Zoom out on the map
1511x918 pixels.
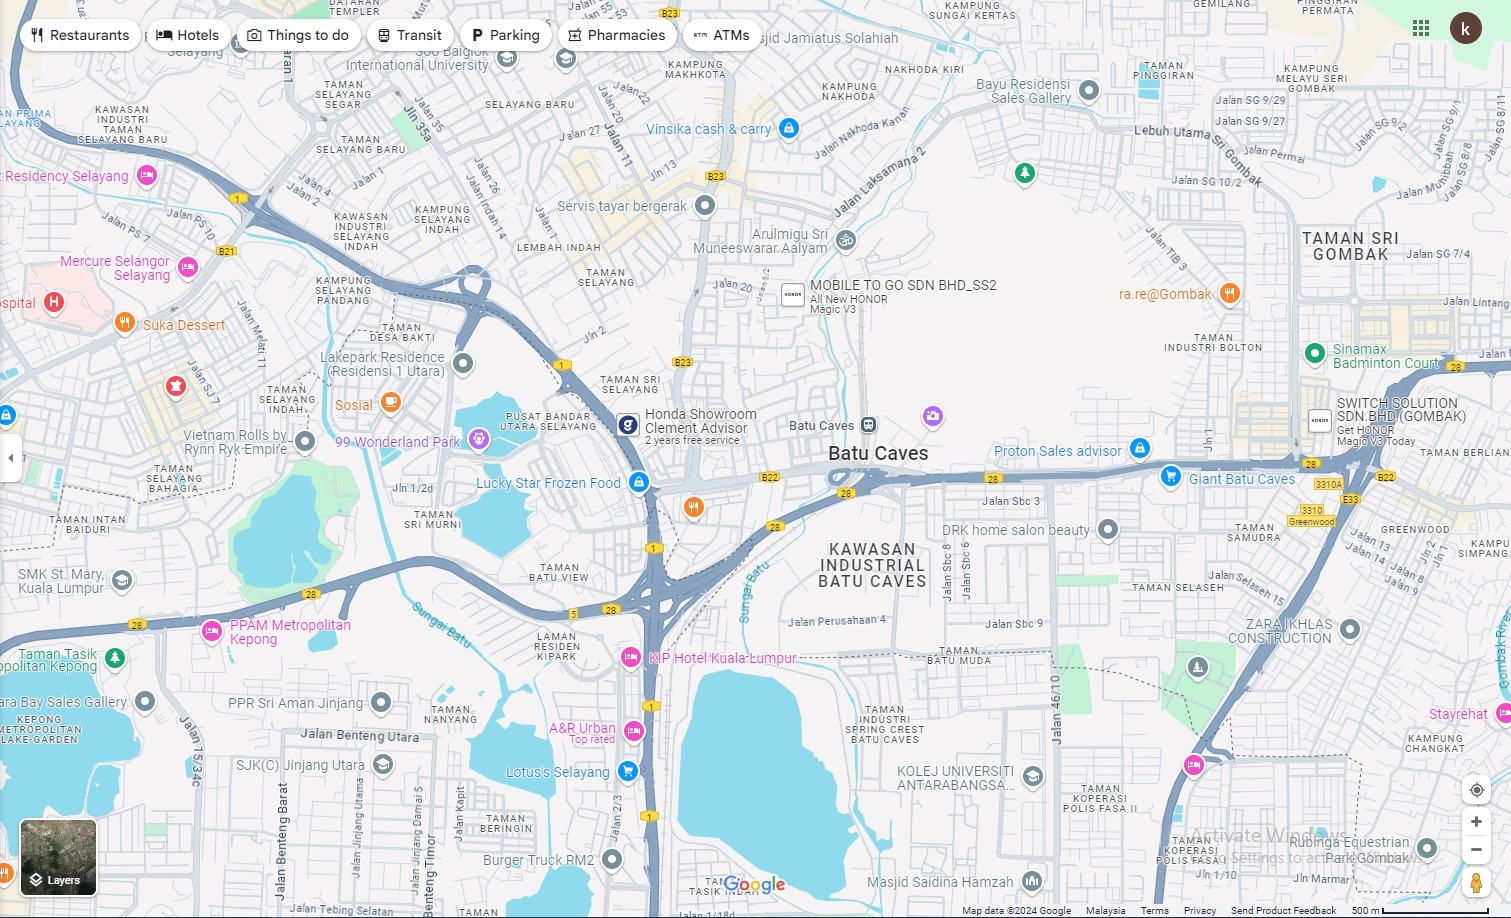(x=1476, y=850)
